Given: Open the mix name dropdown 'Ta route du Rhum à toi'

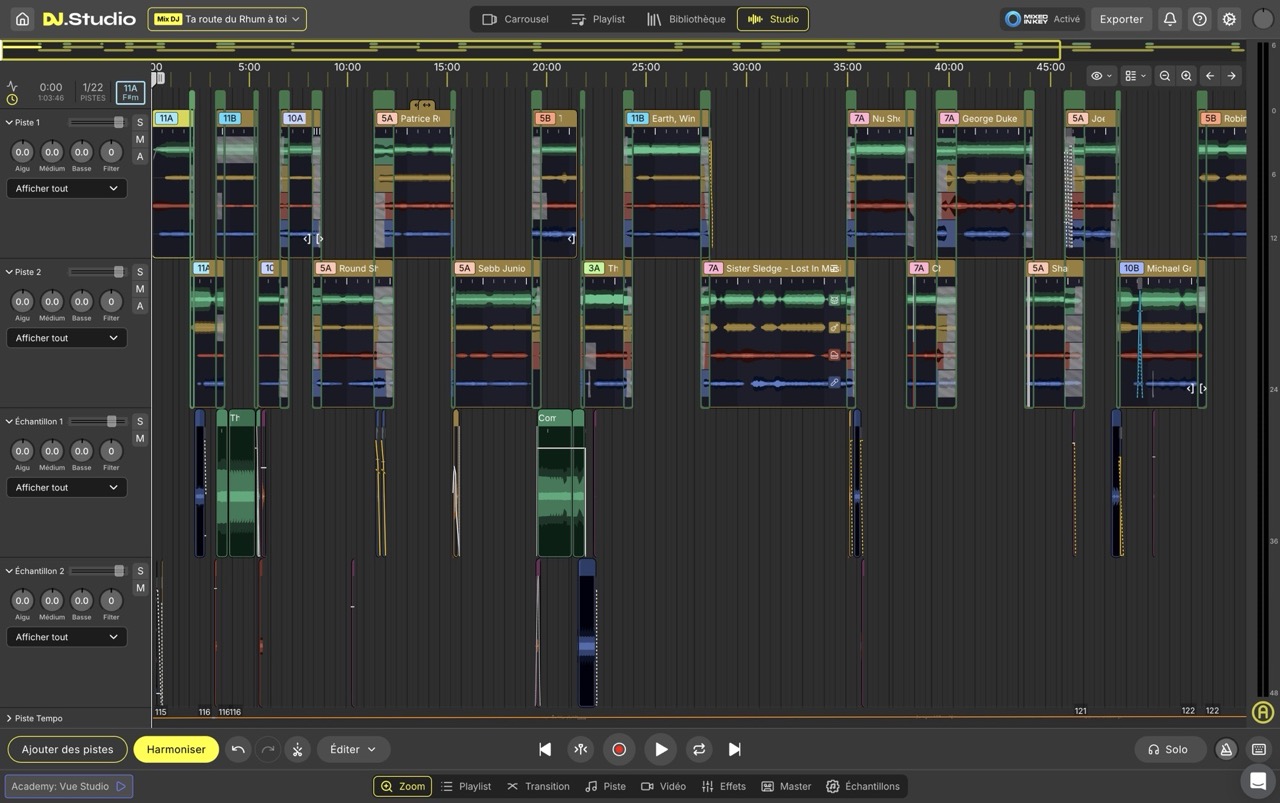Looking at the screenshot, I should (227, 19).
